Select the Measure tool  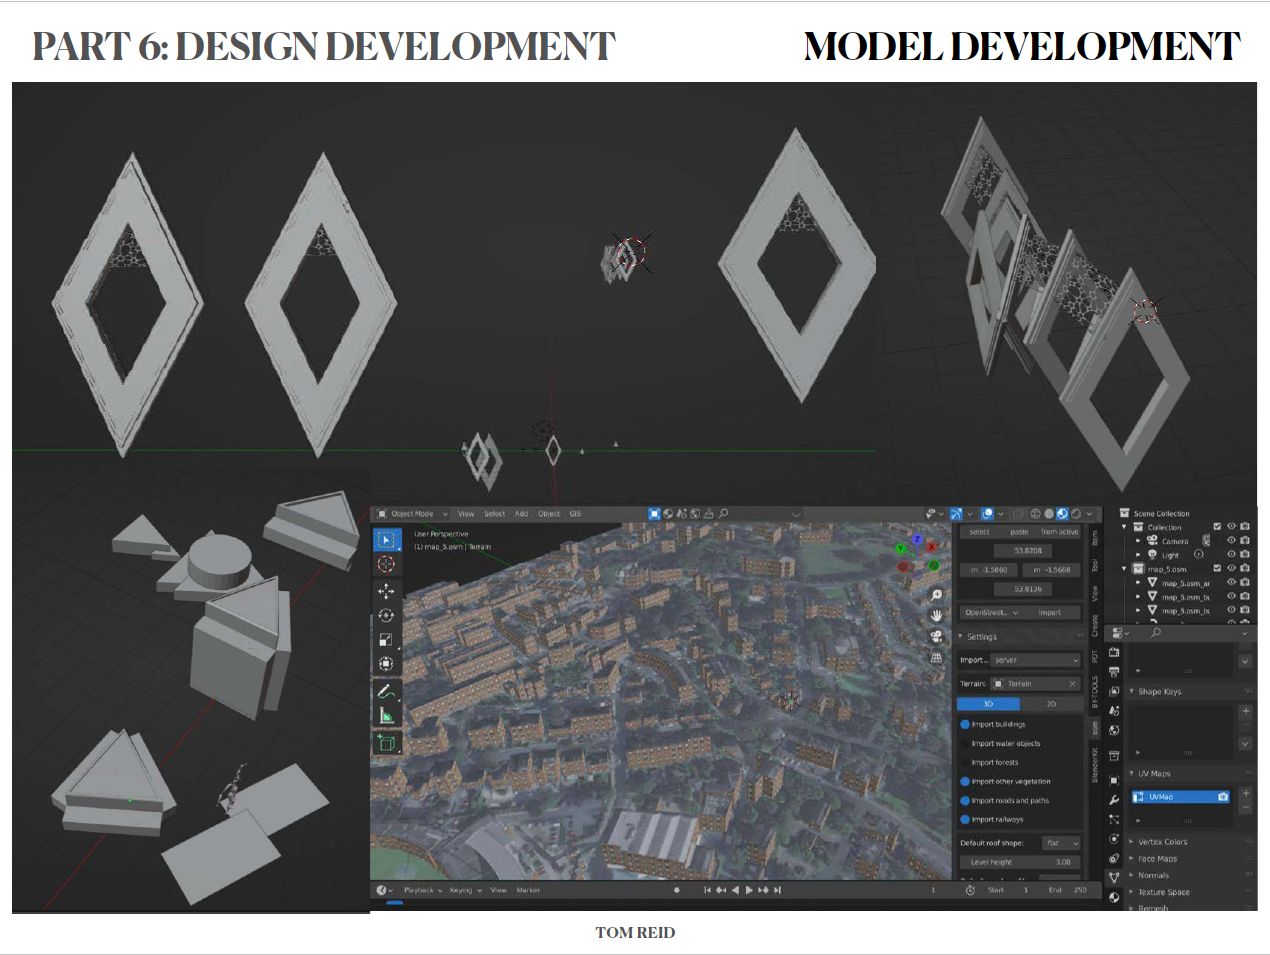click(386, 715)
